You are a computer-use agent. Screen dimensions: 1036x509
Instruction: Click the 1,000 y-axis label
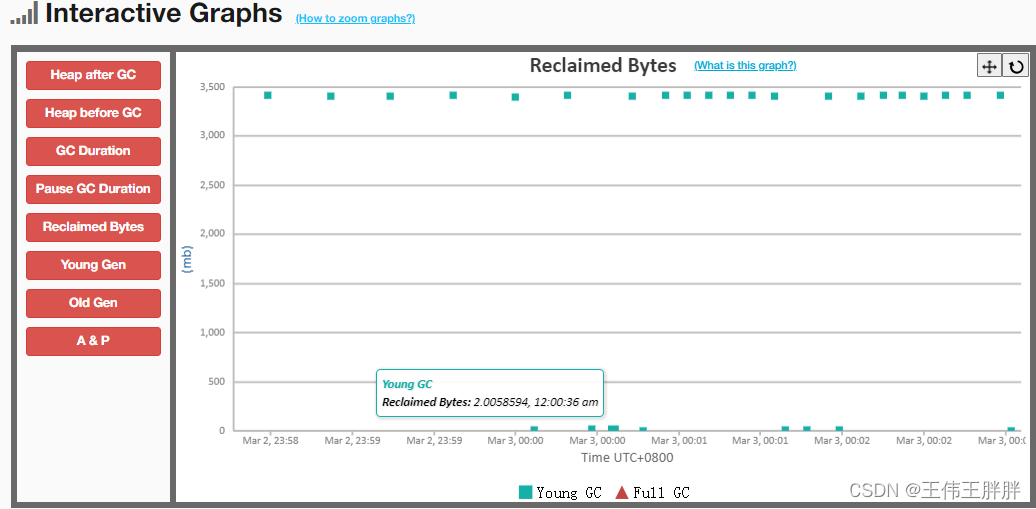pos(212,333)
